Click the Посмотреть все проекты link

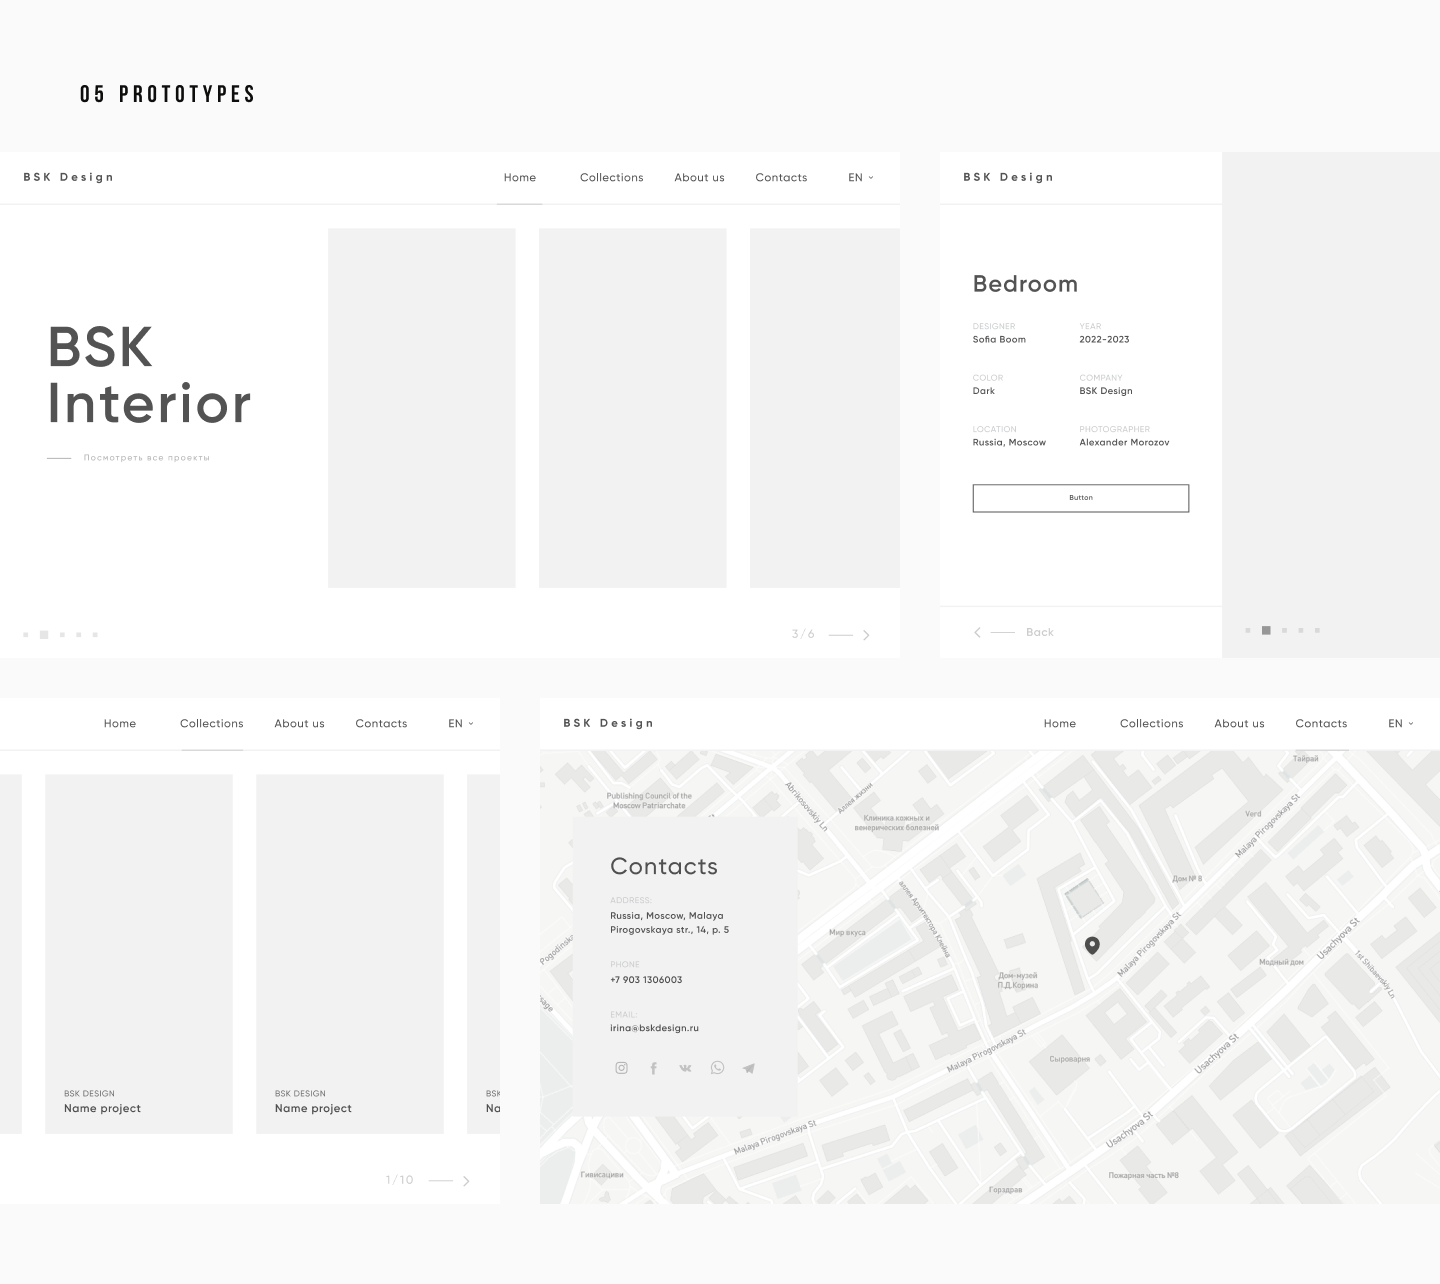click(x=146, y=458)
